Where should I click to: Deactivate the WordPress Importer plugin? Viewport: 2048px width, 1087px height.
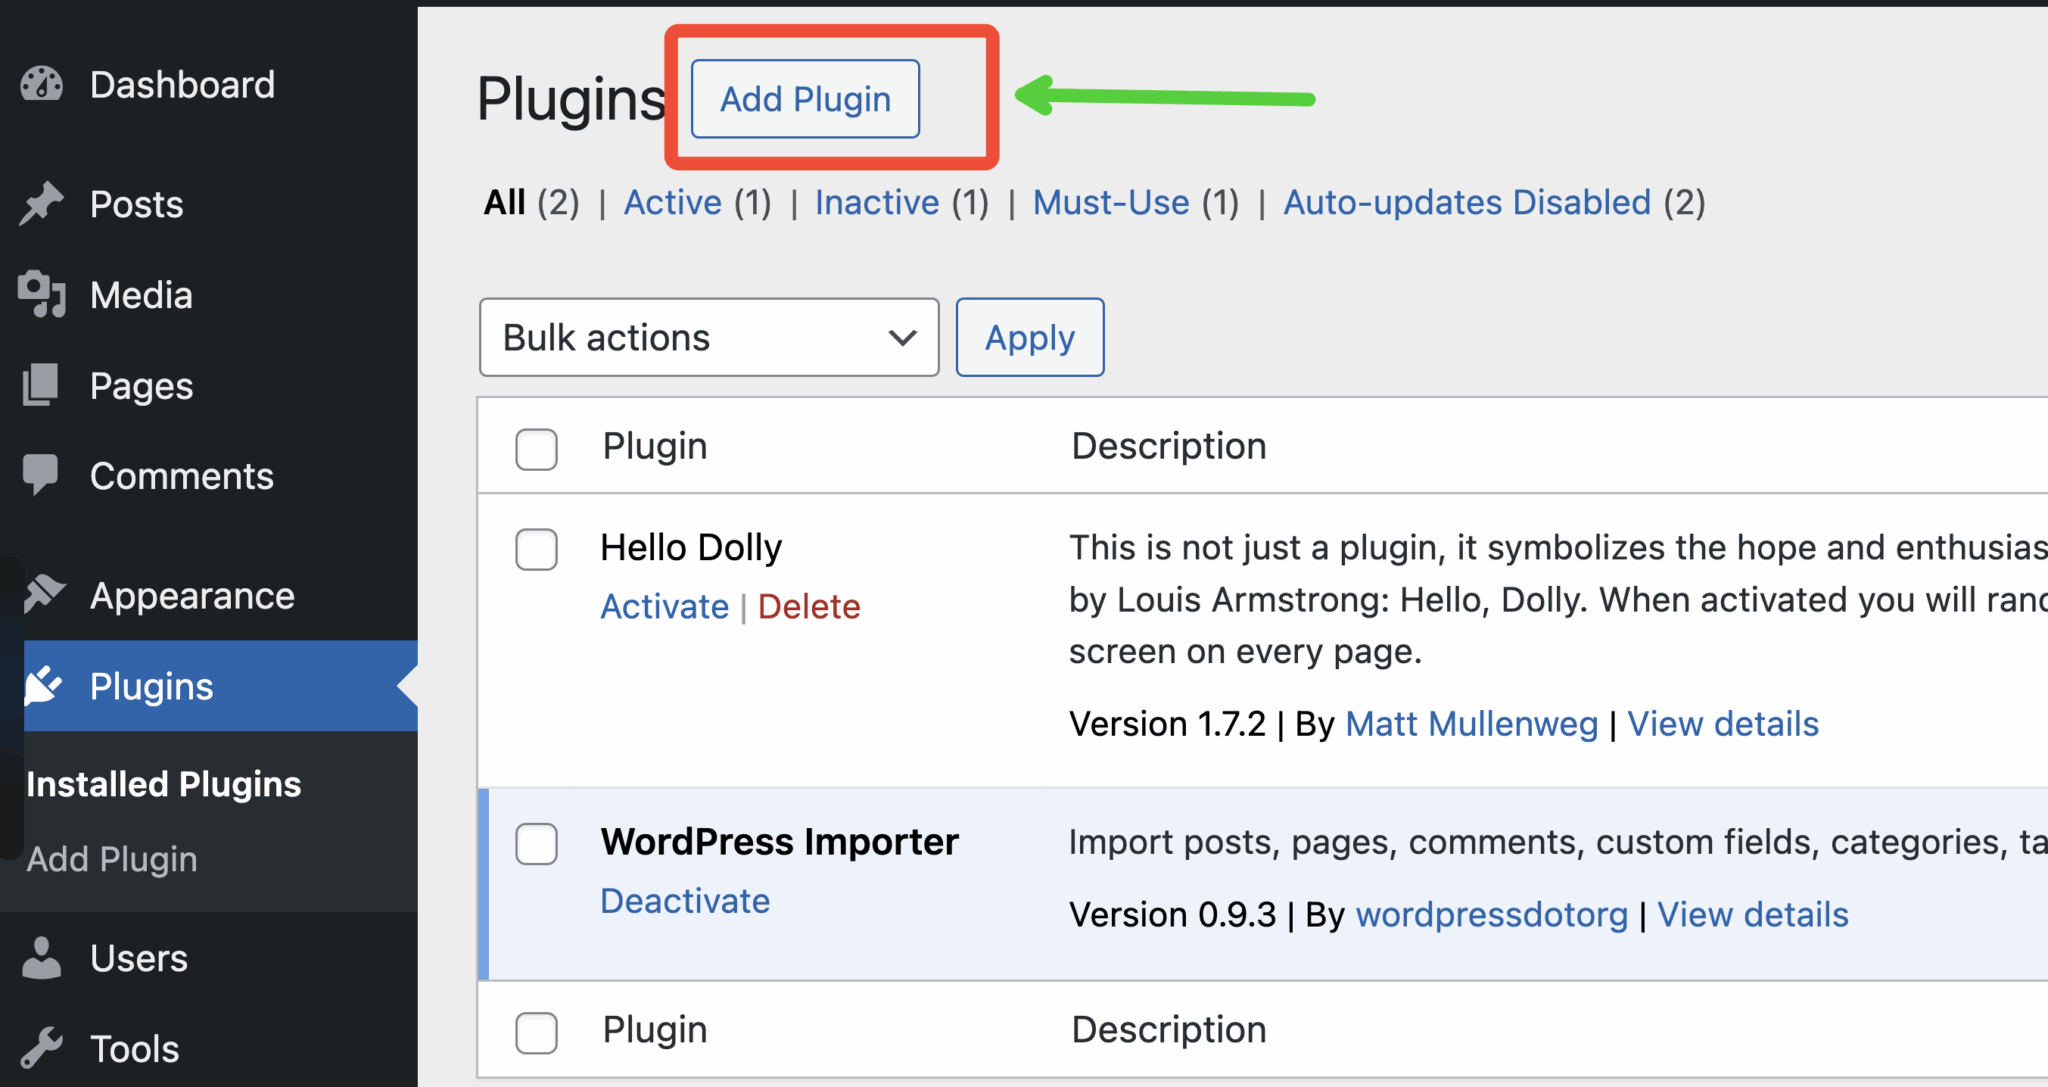point(685,900)
